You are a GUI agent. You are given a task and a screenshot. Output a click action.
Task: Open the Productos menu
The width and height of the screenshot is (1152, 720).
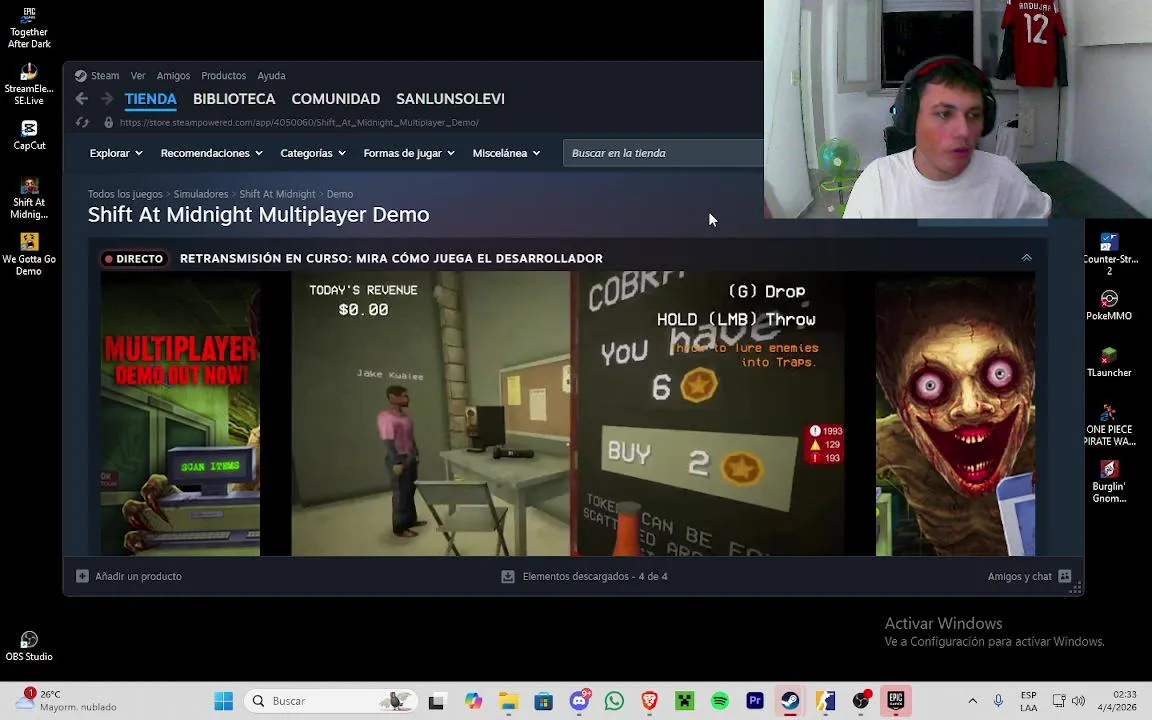[223, 76]
